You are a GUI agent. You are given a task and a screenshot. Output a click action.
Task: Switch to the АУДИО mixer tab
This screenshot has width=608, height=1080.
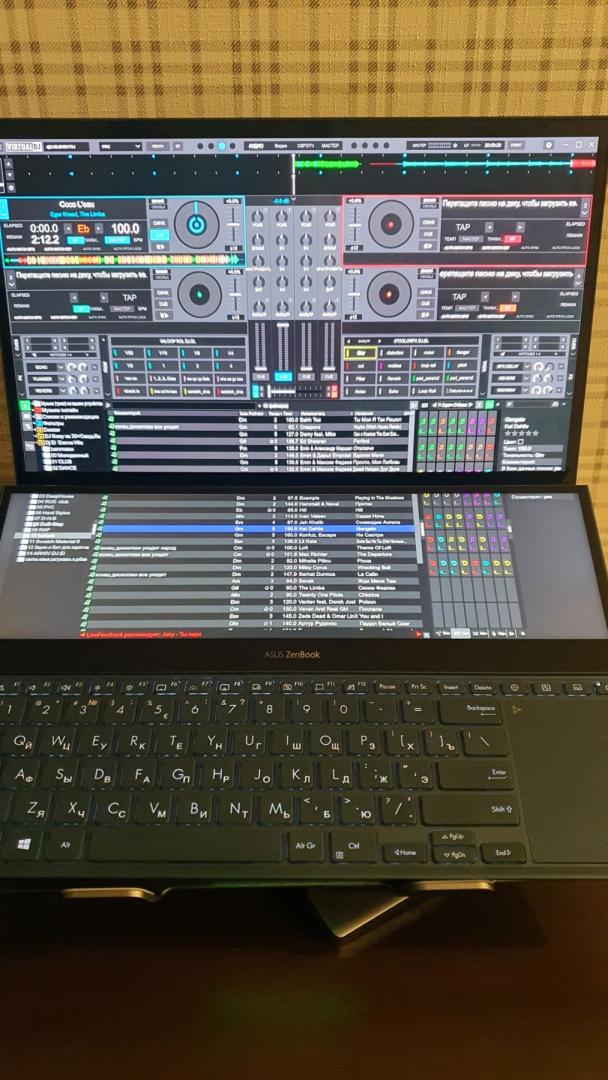[255, 146]
